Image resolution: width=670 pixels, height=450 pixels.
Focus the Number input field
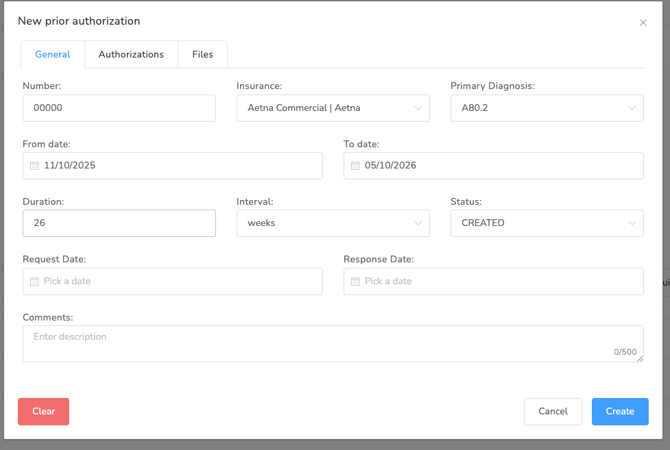[x=119, y=108]
